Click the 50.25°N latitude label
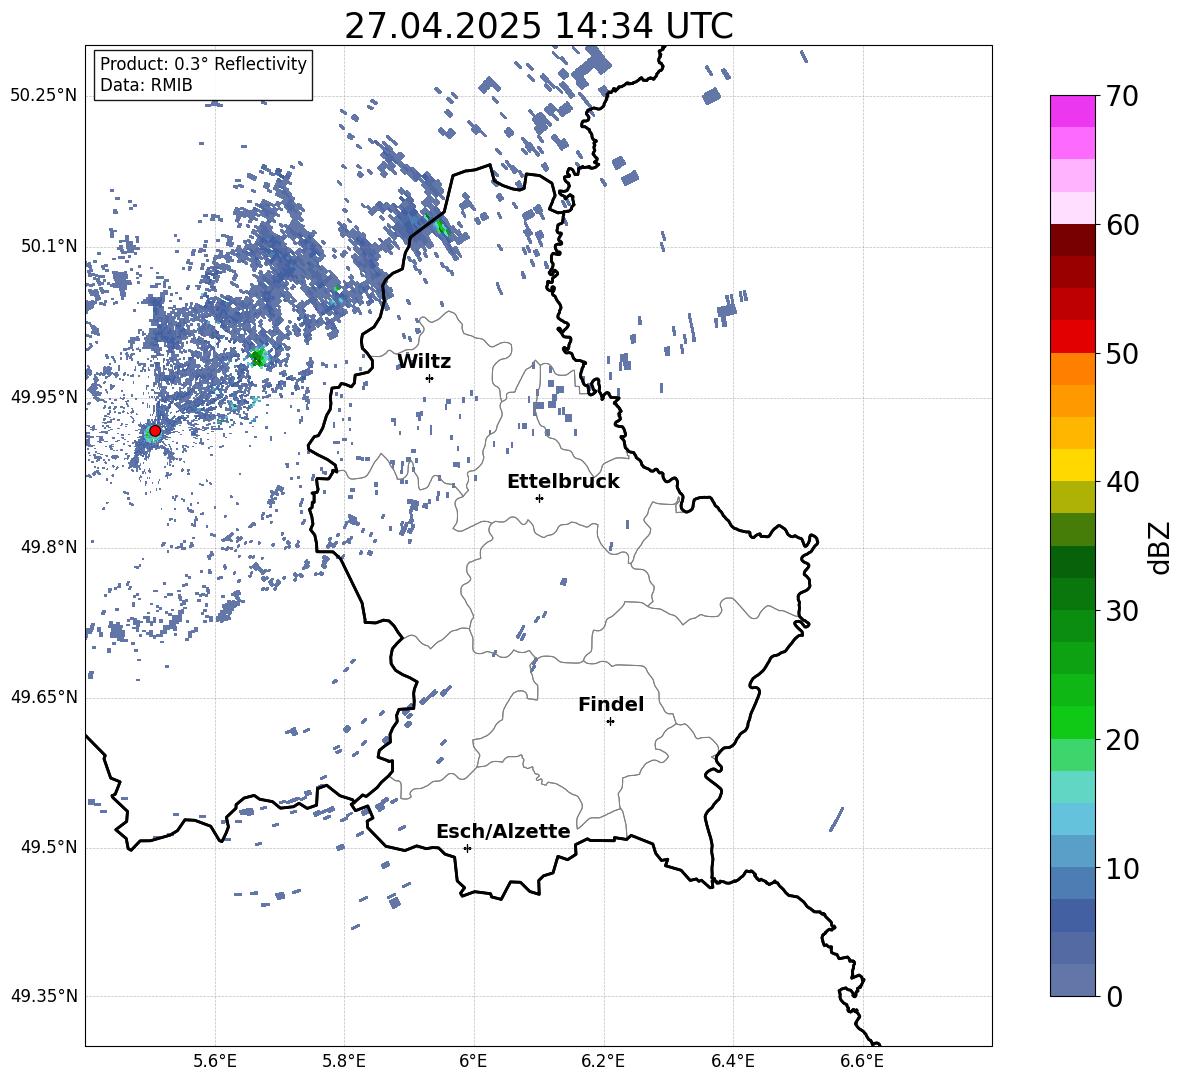The image size is (1184, 1081). coord(44,96)
